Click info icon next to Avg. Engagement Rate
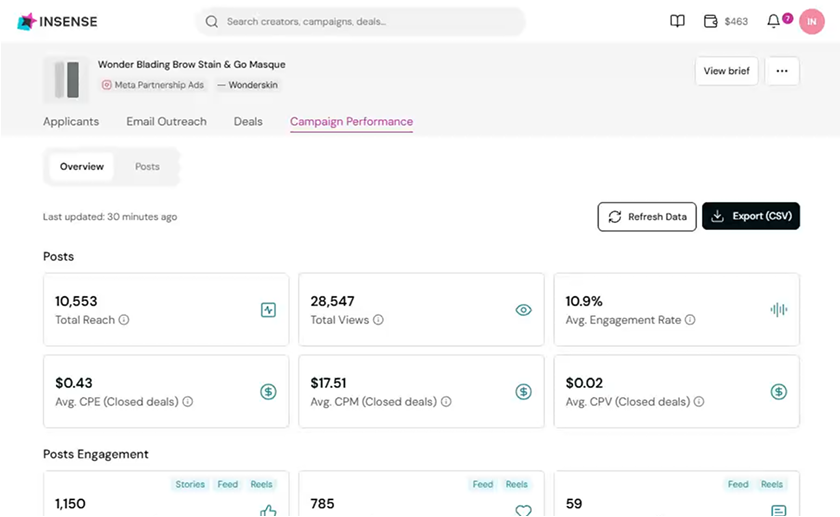The width and height of the screenshot is (840, 517). [690, 320]
